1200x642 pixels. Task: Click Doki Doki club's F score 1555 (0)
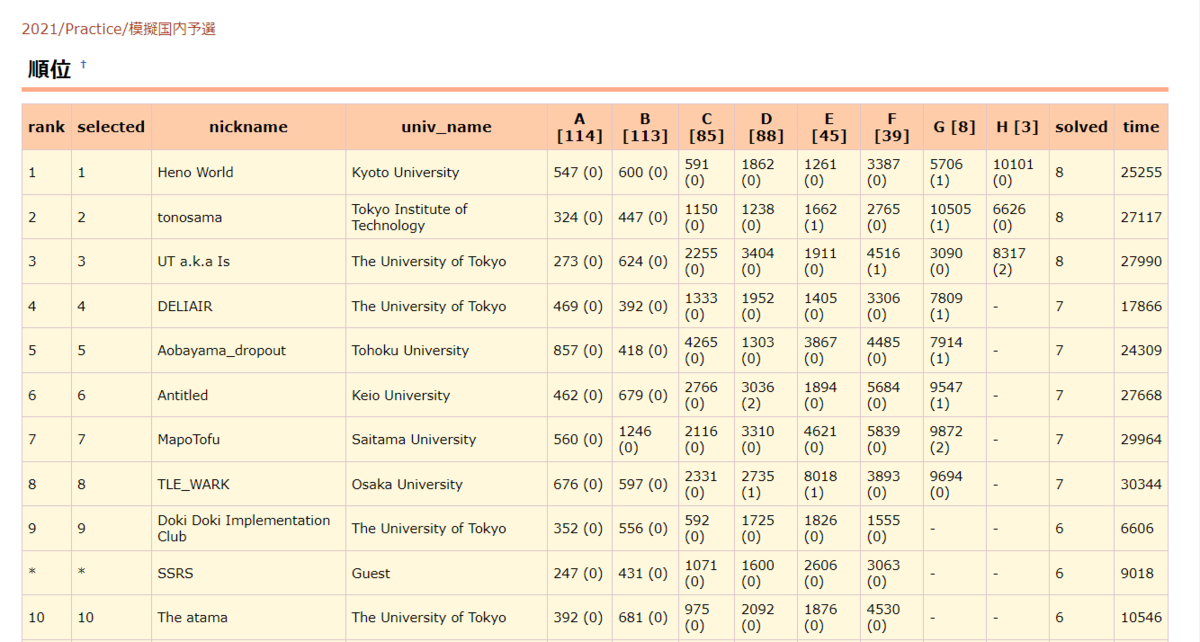tap(892, 528)
